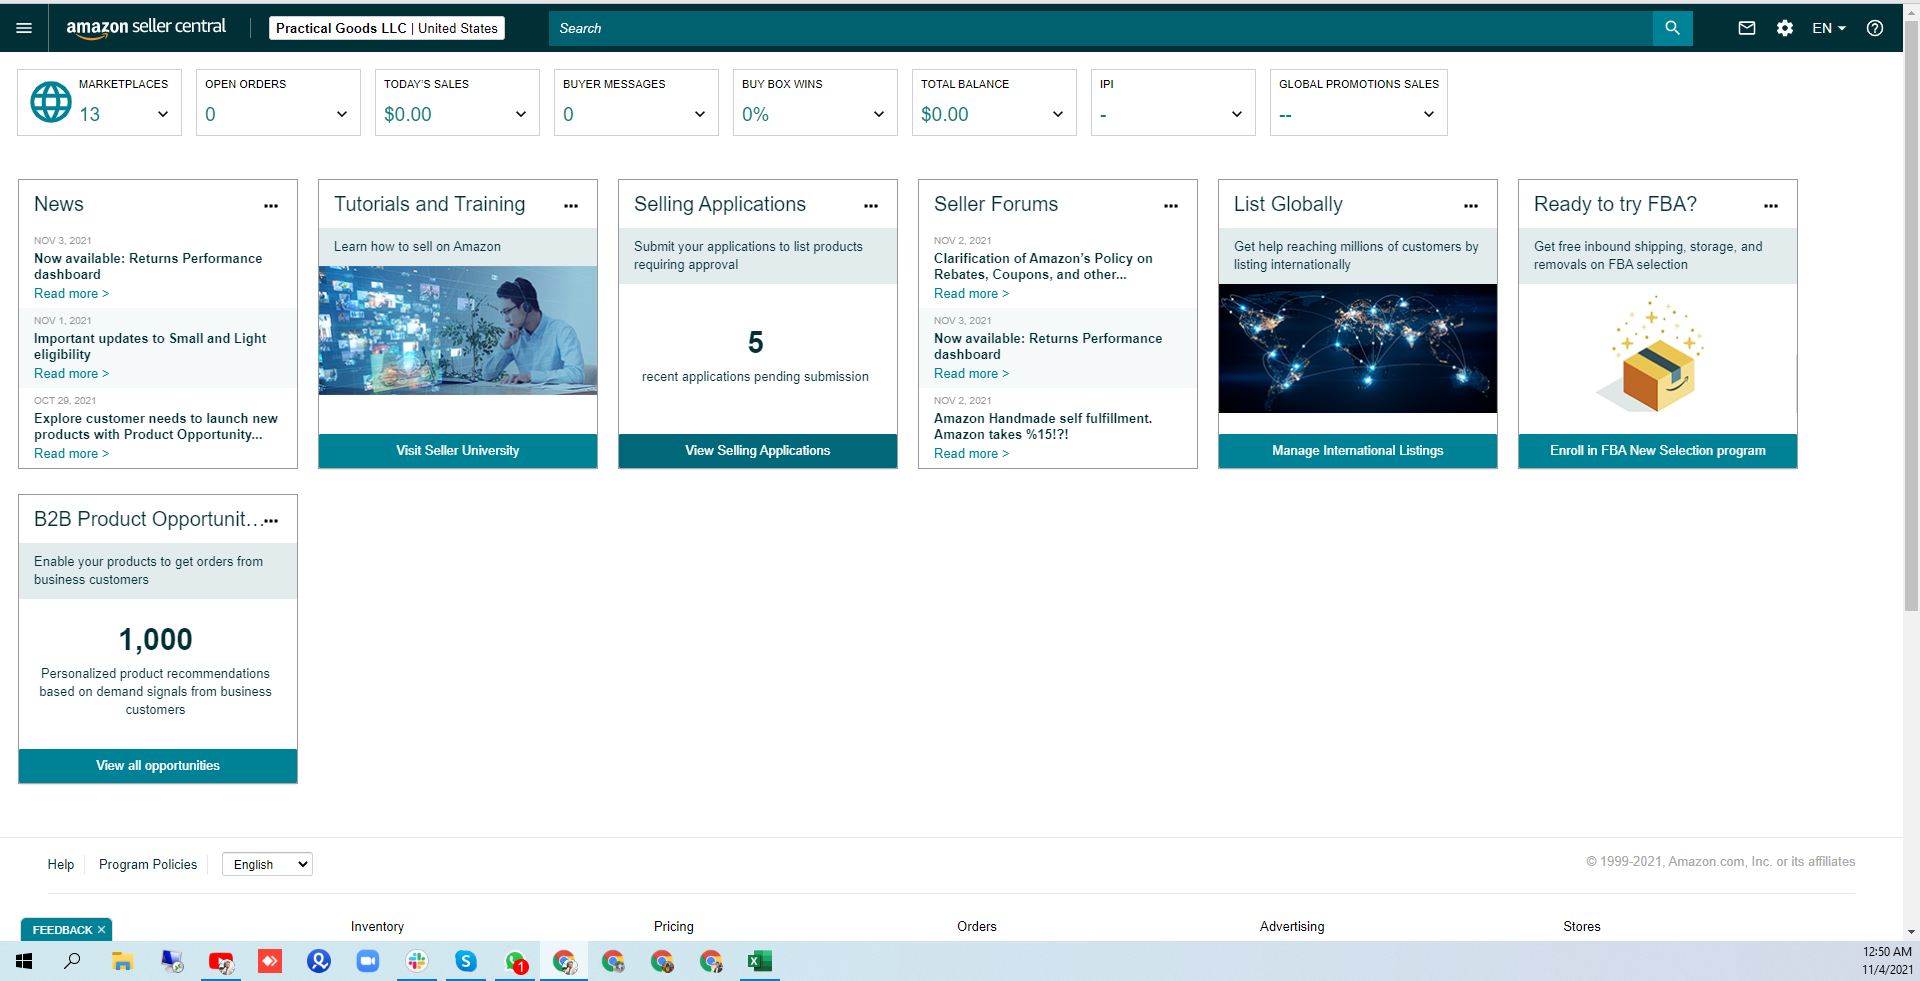Click the search magnifier button
Screen dimensions: 1920x981
(x=1672, y=28)
